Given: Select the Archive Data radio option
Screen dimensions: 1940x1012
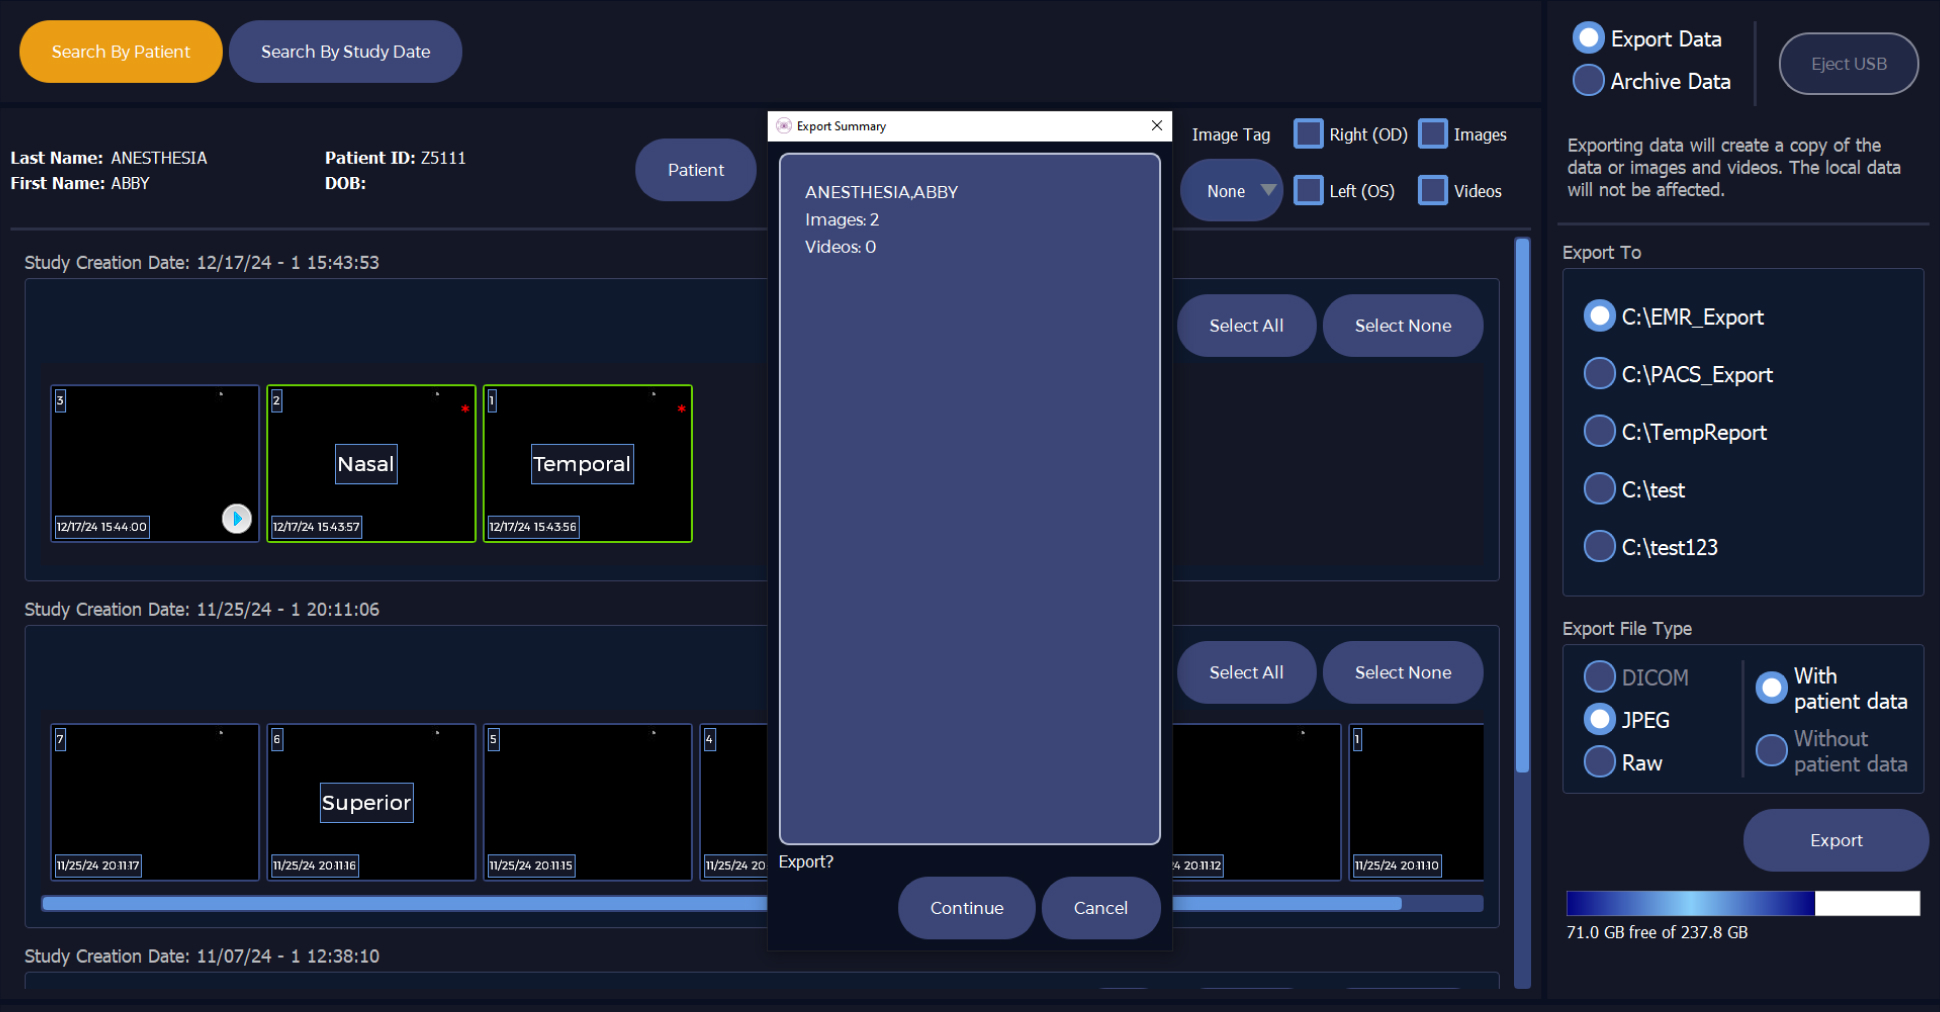Looking at the screenshot, I should pyautogui.click(x=1588, y=81).
